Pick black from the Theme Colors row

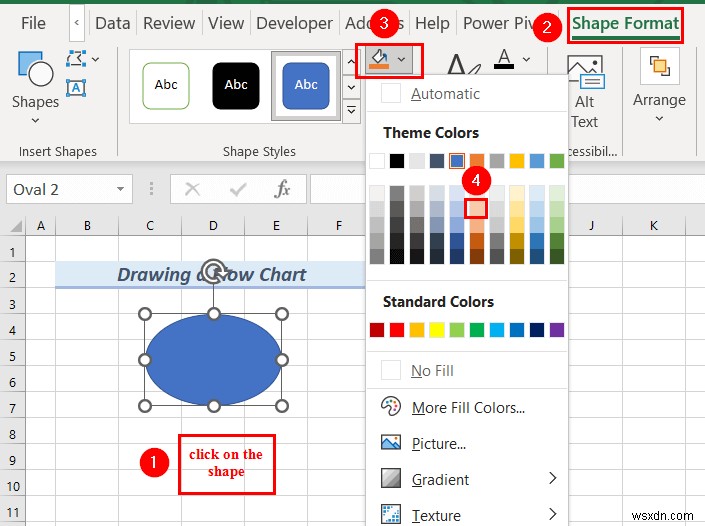coord(397,160)
